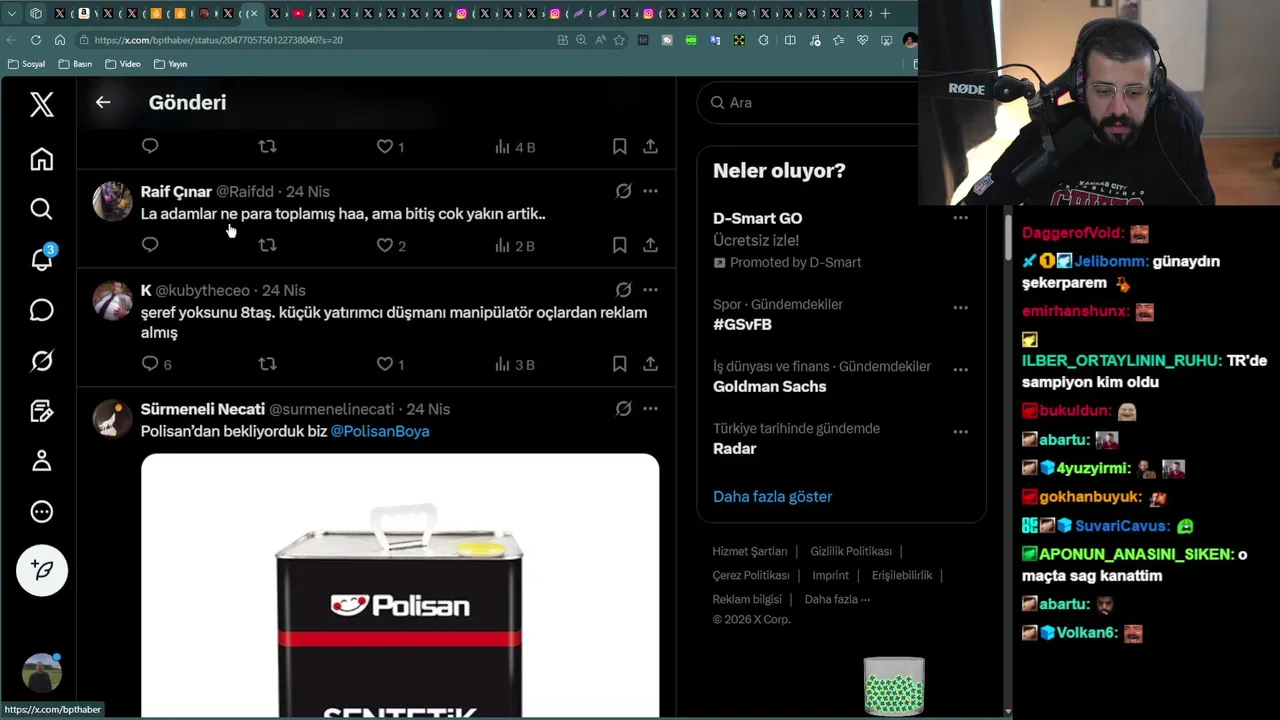Open Profile person icon in sidebar

click(x=41, y=461)
